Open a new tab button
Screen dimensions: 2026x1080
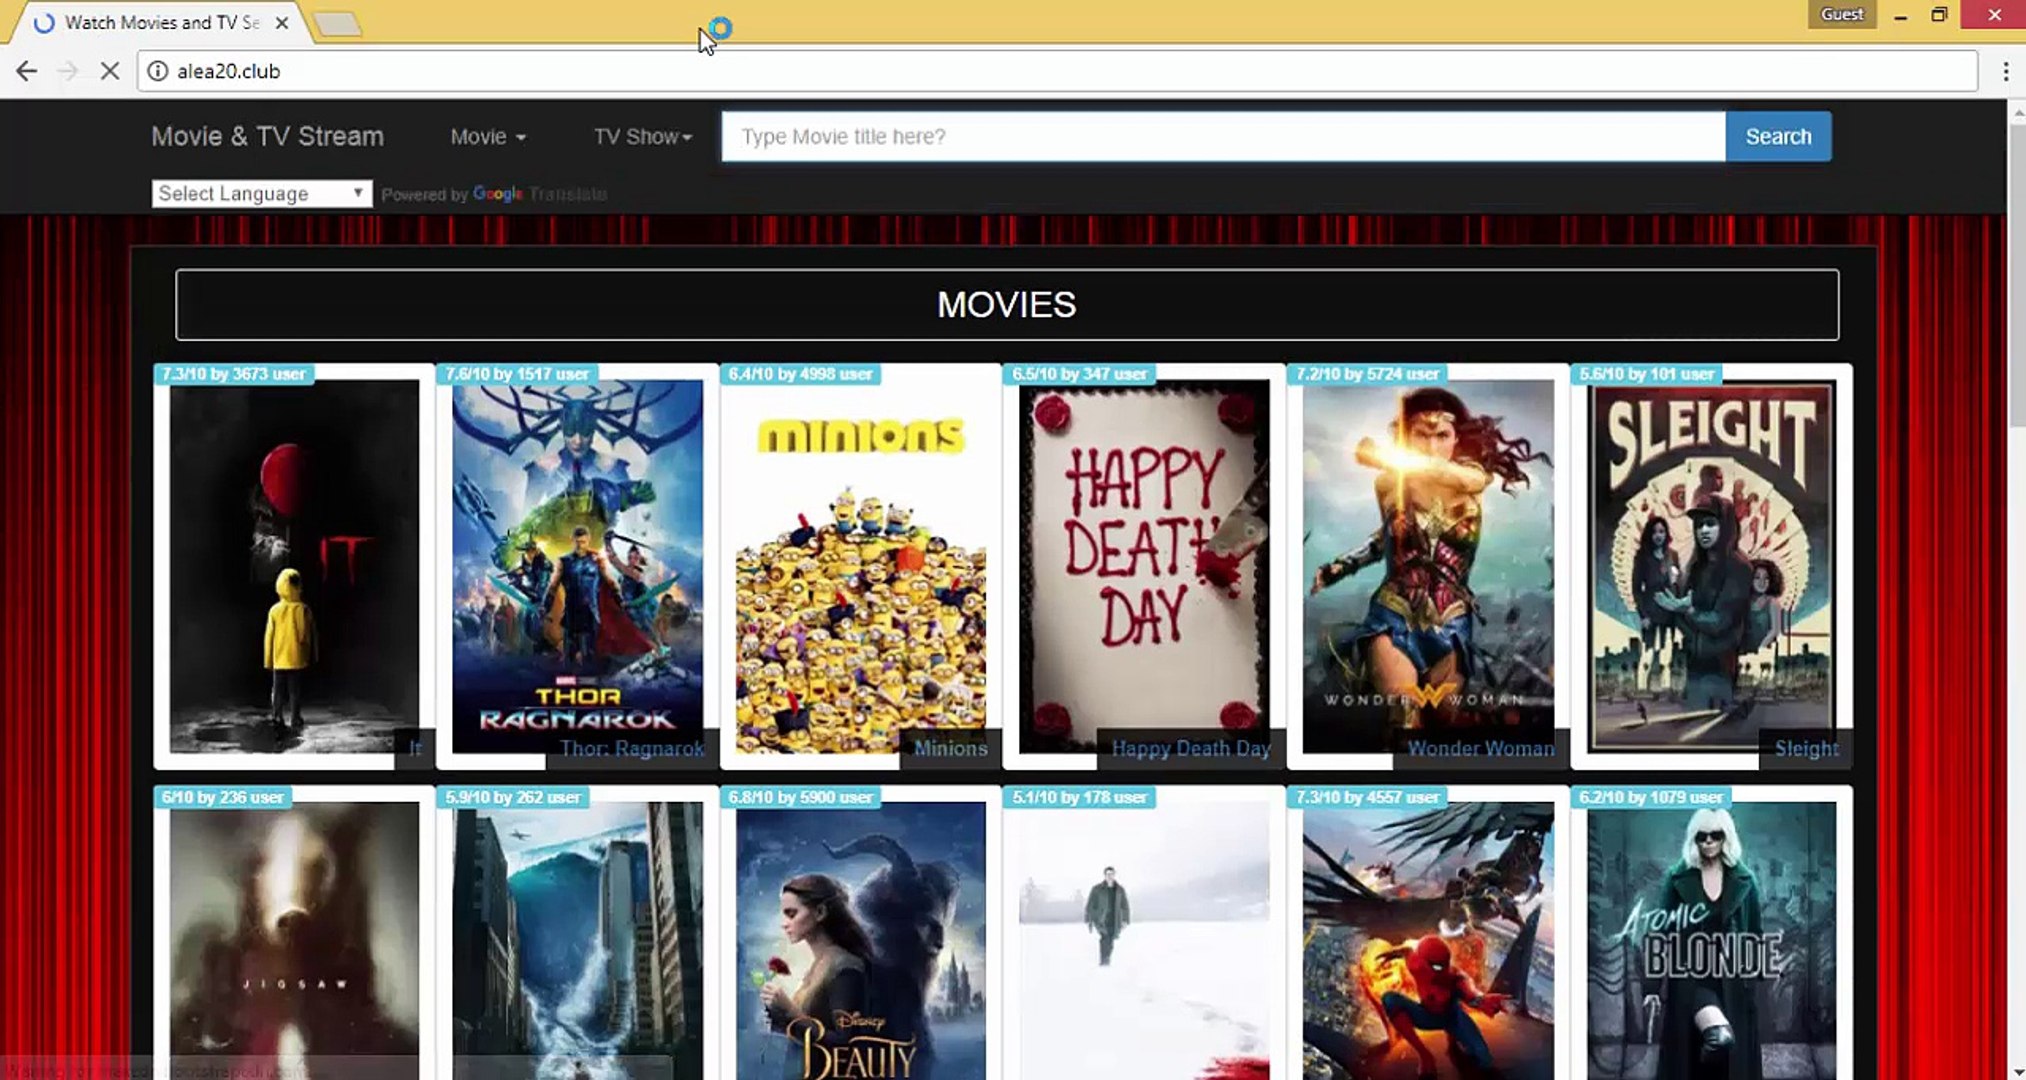click(337, 24)
